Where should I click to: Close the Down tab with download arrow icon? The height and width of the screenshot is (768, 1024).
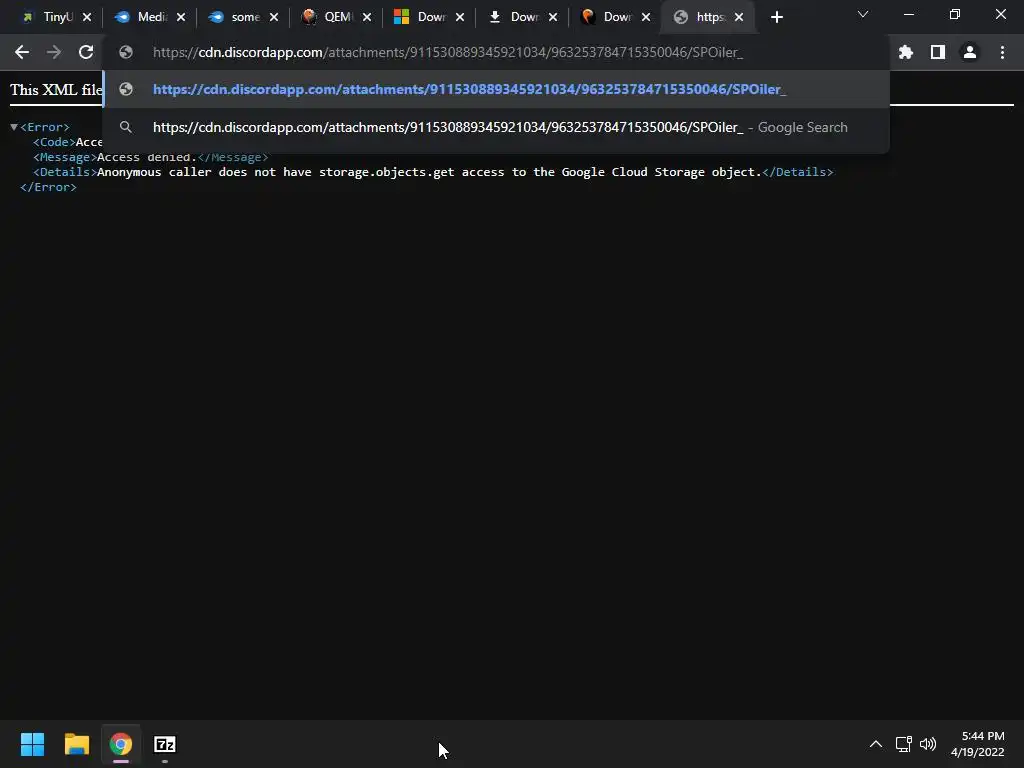click(553, 17)
